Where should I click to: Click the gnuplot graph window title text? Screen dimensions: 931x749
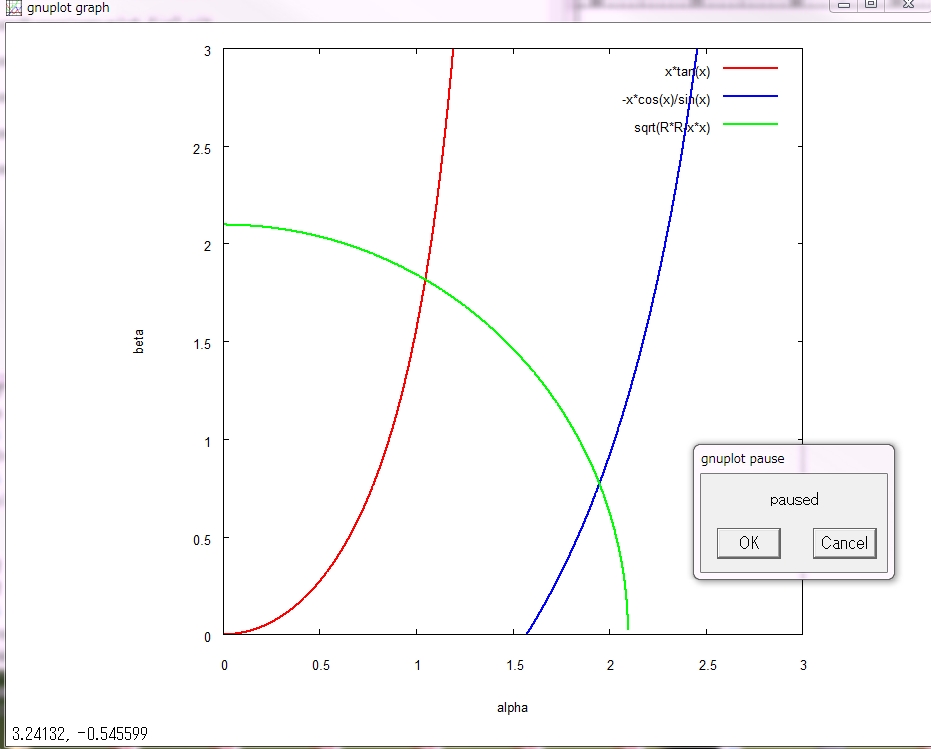[x=68, y=8]
